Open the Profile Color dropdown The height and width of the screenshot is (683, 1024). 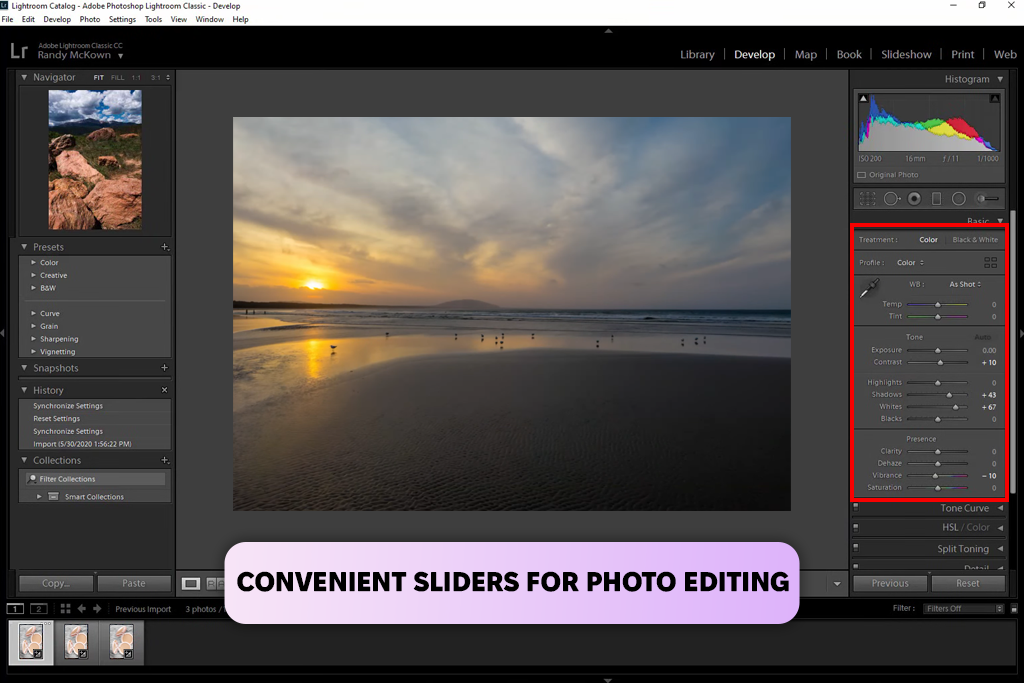pos(910,262)
